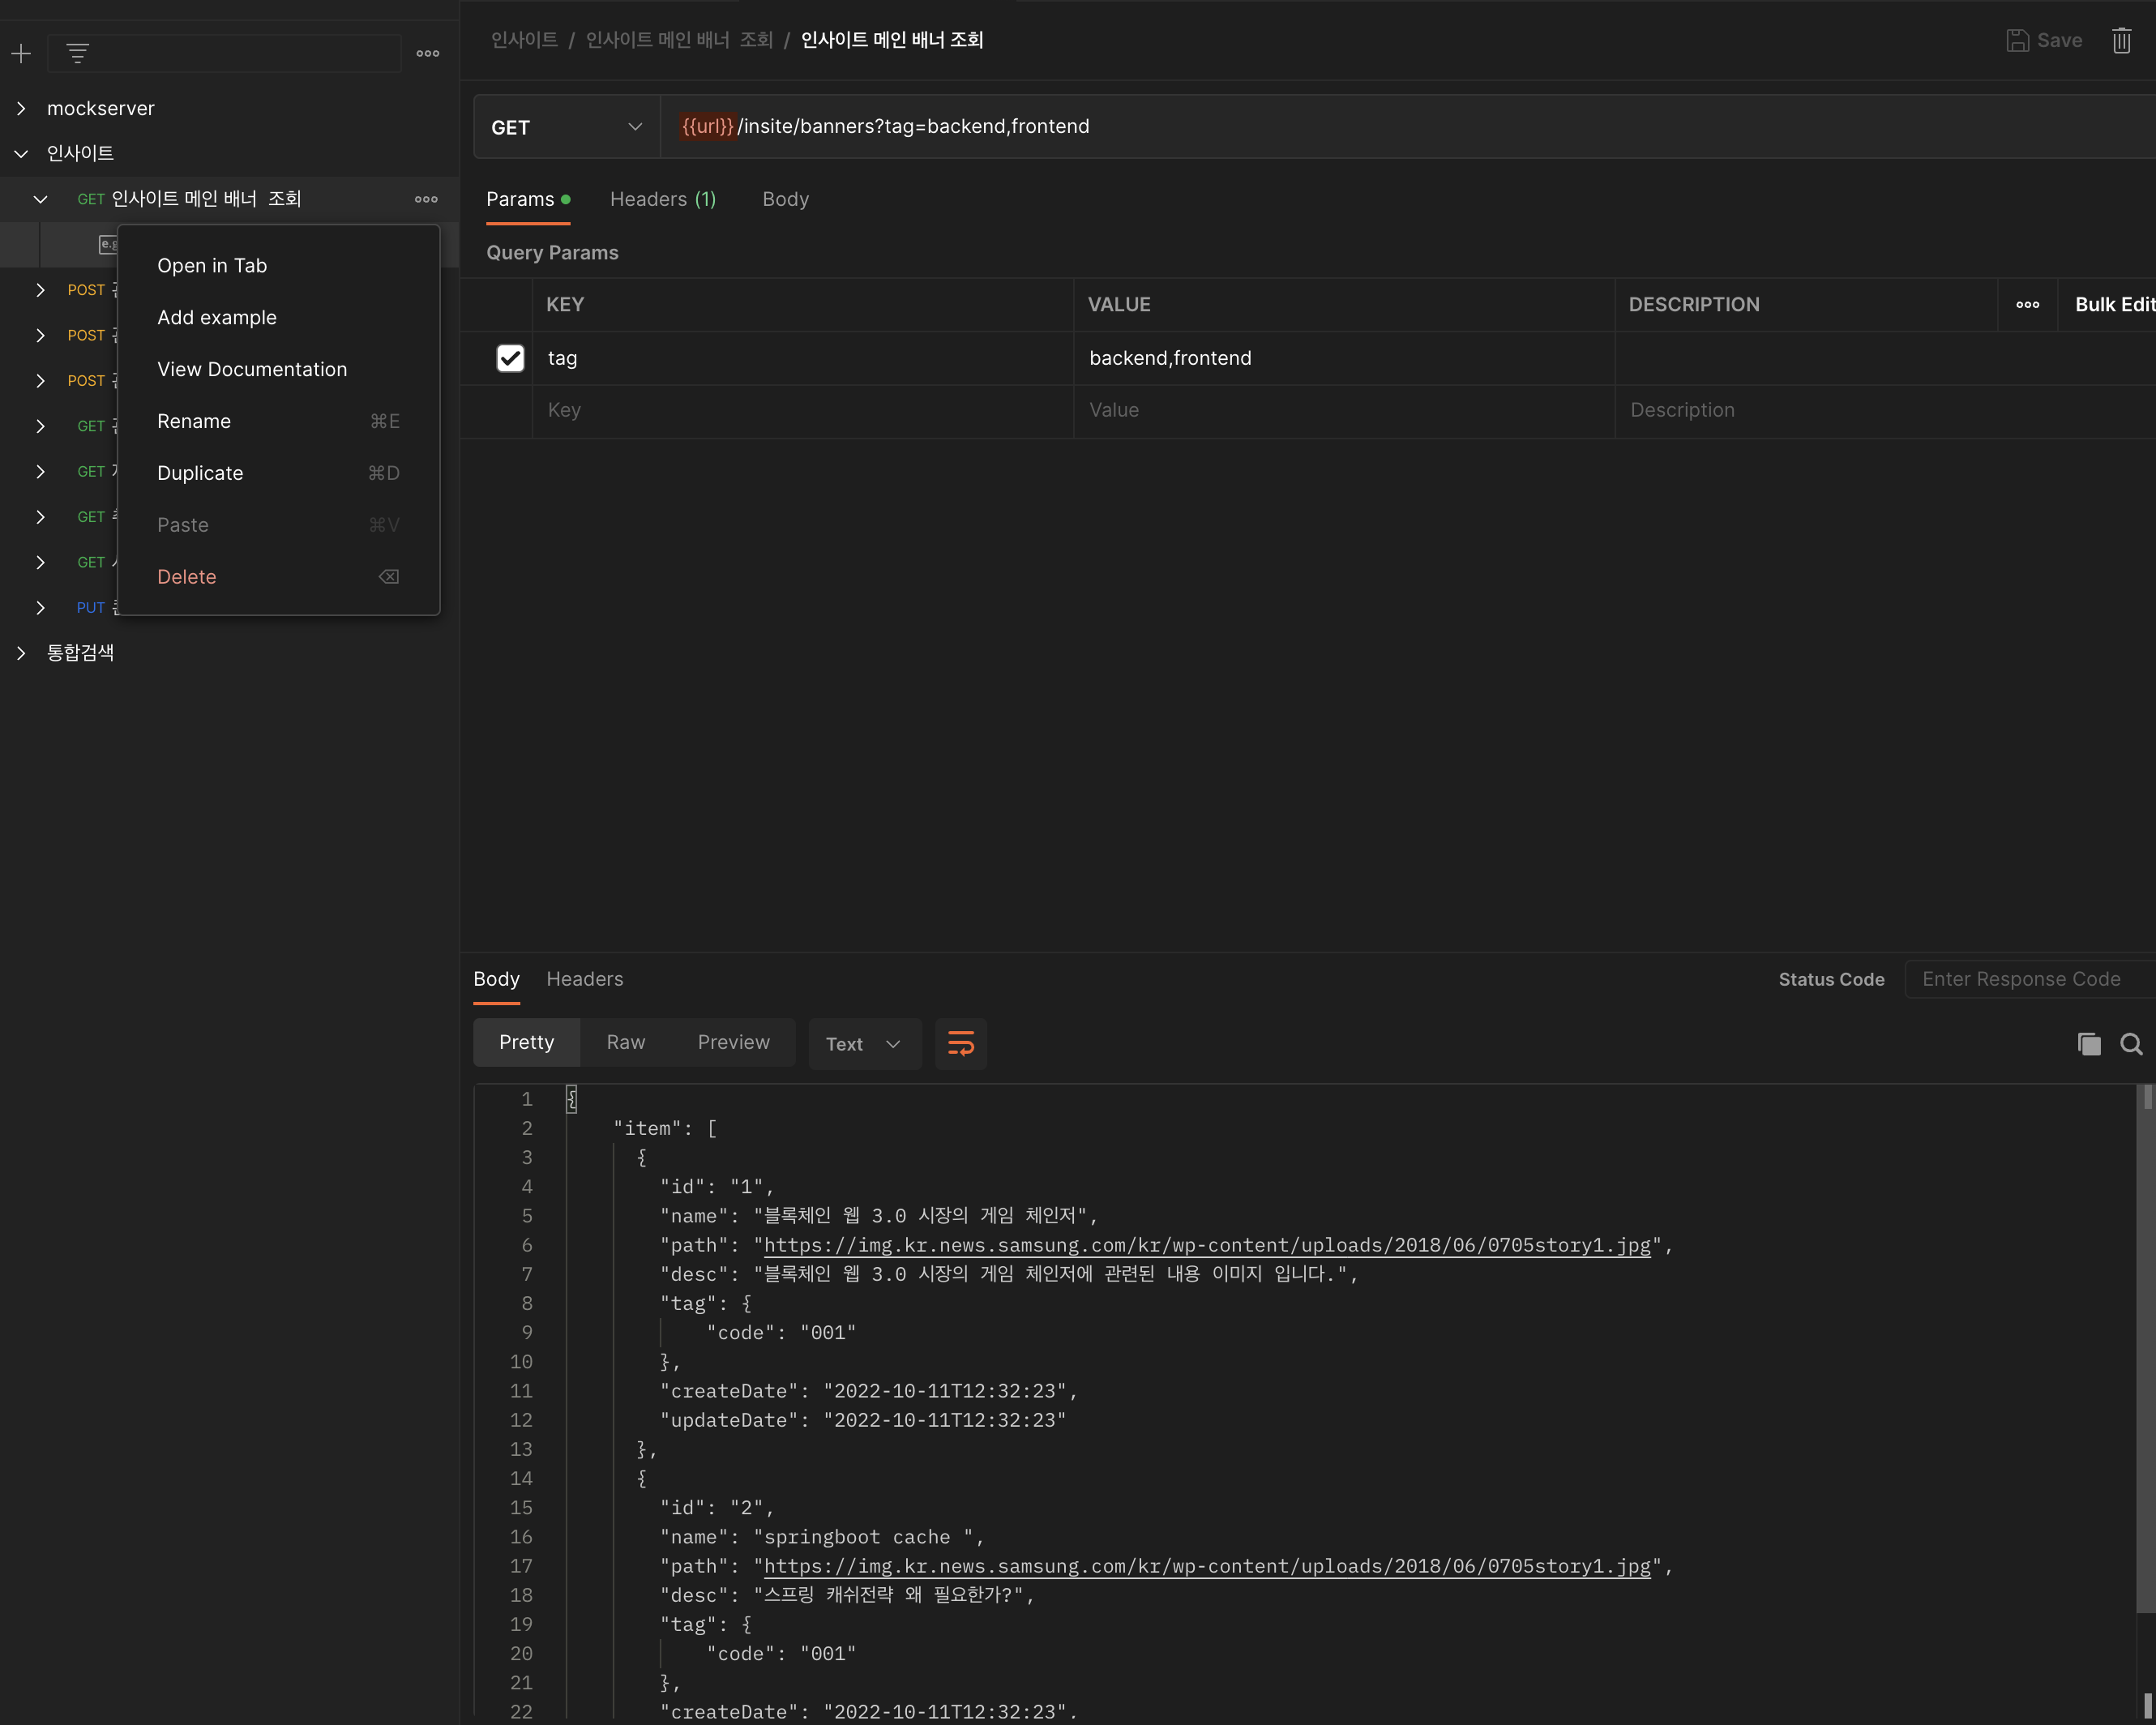Copy response body with the copy icon
Screen dimensions: 2156x1725
click(2088, 1044)
